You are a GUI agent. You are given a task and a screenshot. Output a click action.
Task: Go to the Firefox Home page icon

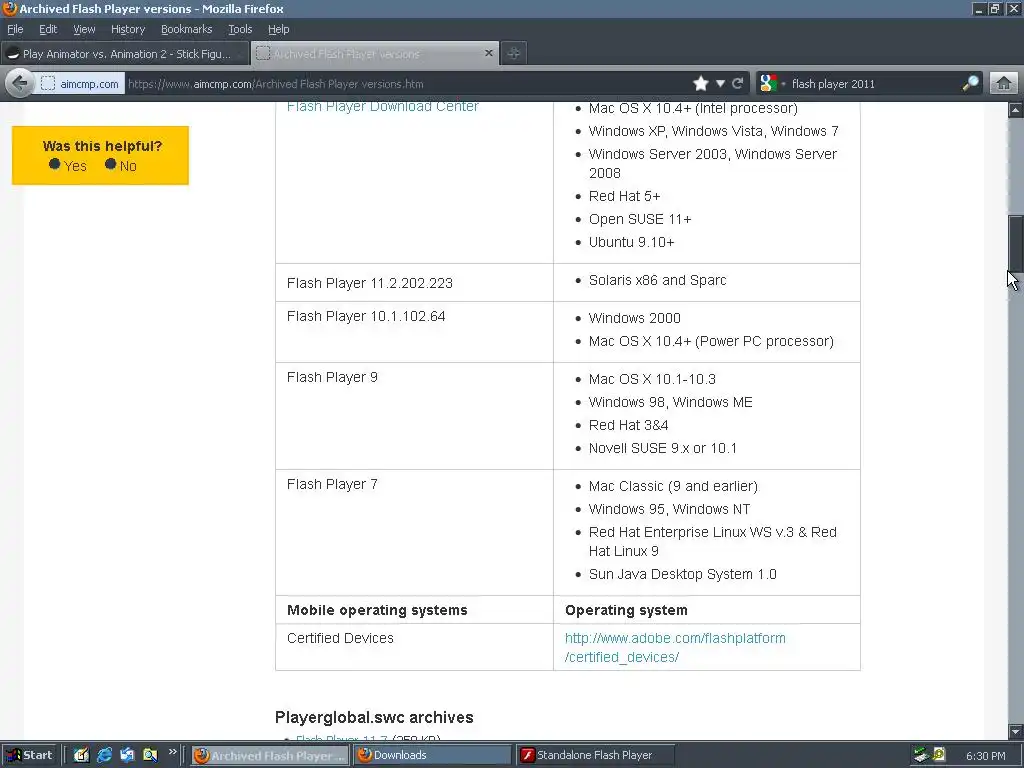(1004, 84)
